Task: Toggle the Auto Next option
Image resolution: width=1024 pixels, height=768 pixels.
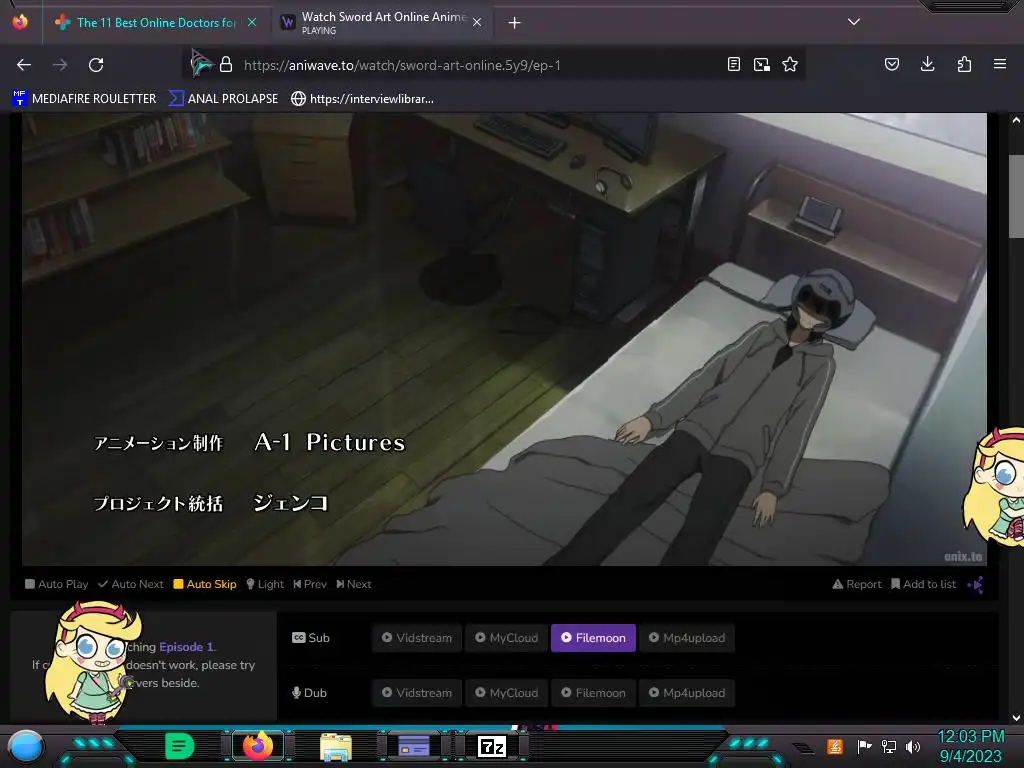Action: click(131, 584)
